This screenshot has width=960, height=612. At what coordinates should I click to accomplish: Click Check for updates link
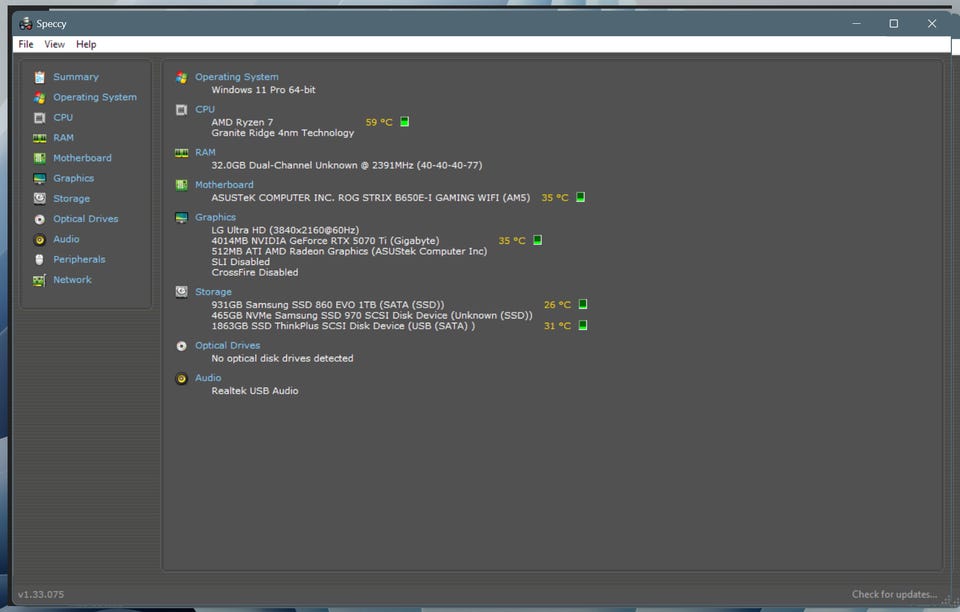click(x=894, y=594)
